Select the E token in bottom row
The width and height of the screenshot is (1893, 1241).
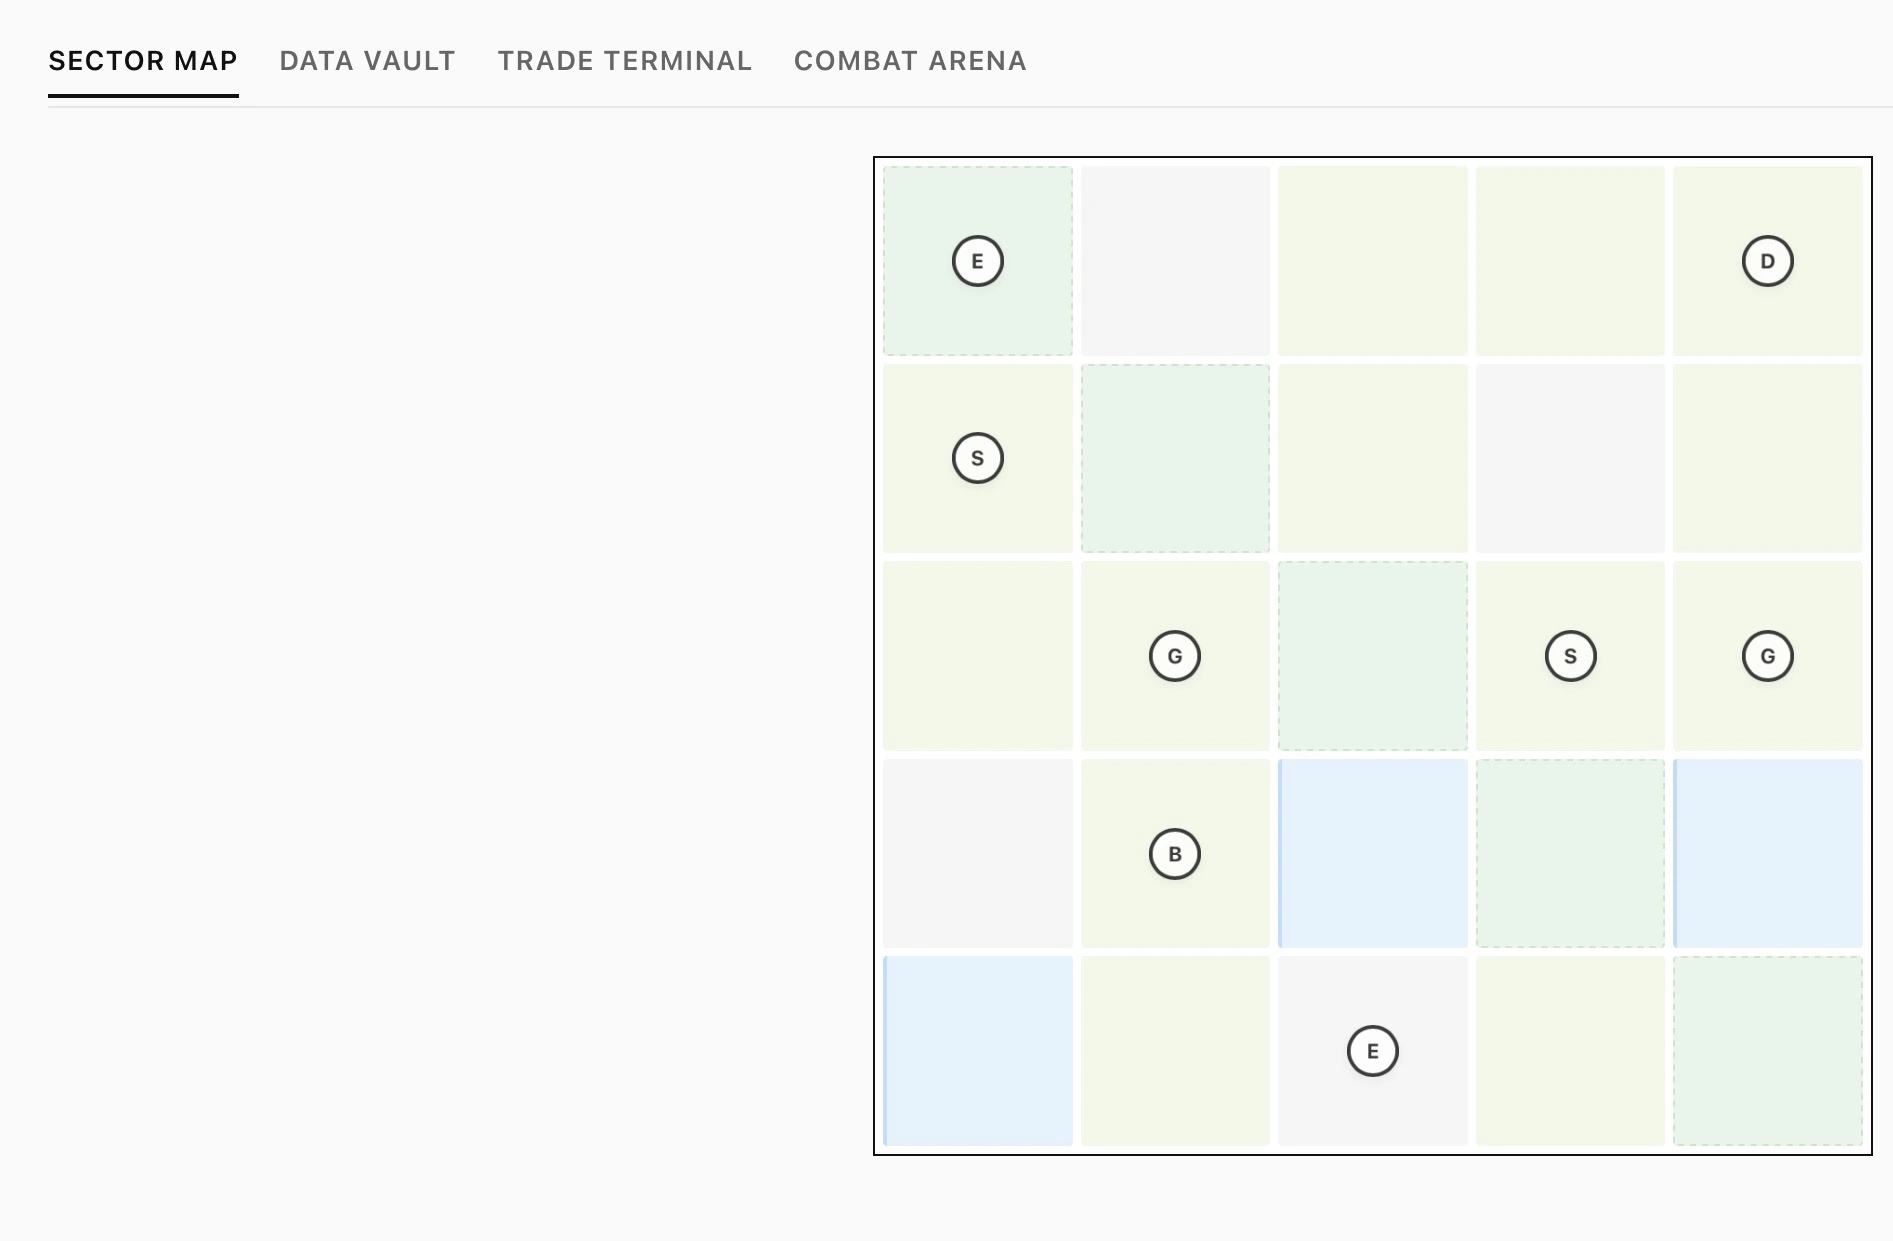(x=1372, y=1051)
